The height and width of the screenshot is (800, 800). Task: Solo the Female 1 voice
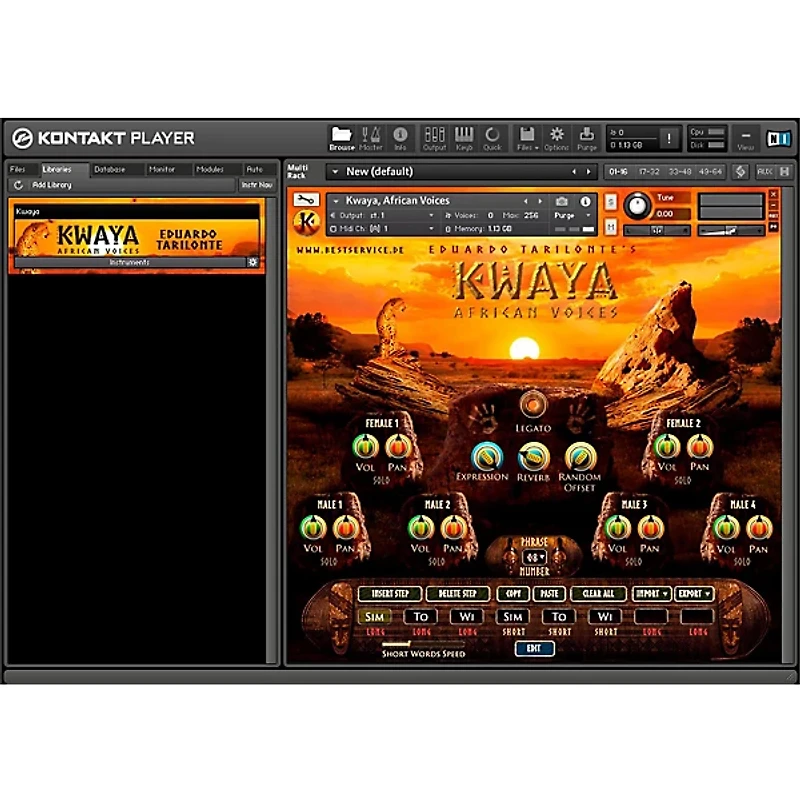coord(381,480)
